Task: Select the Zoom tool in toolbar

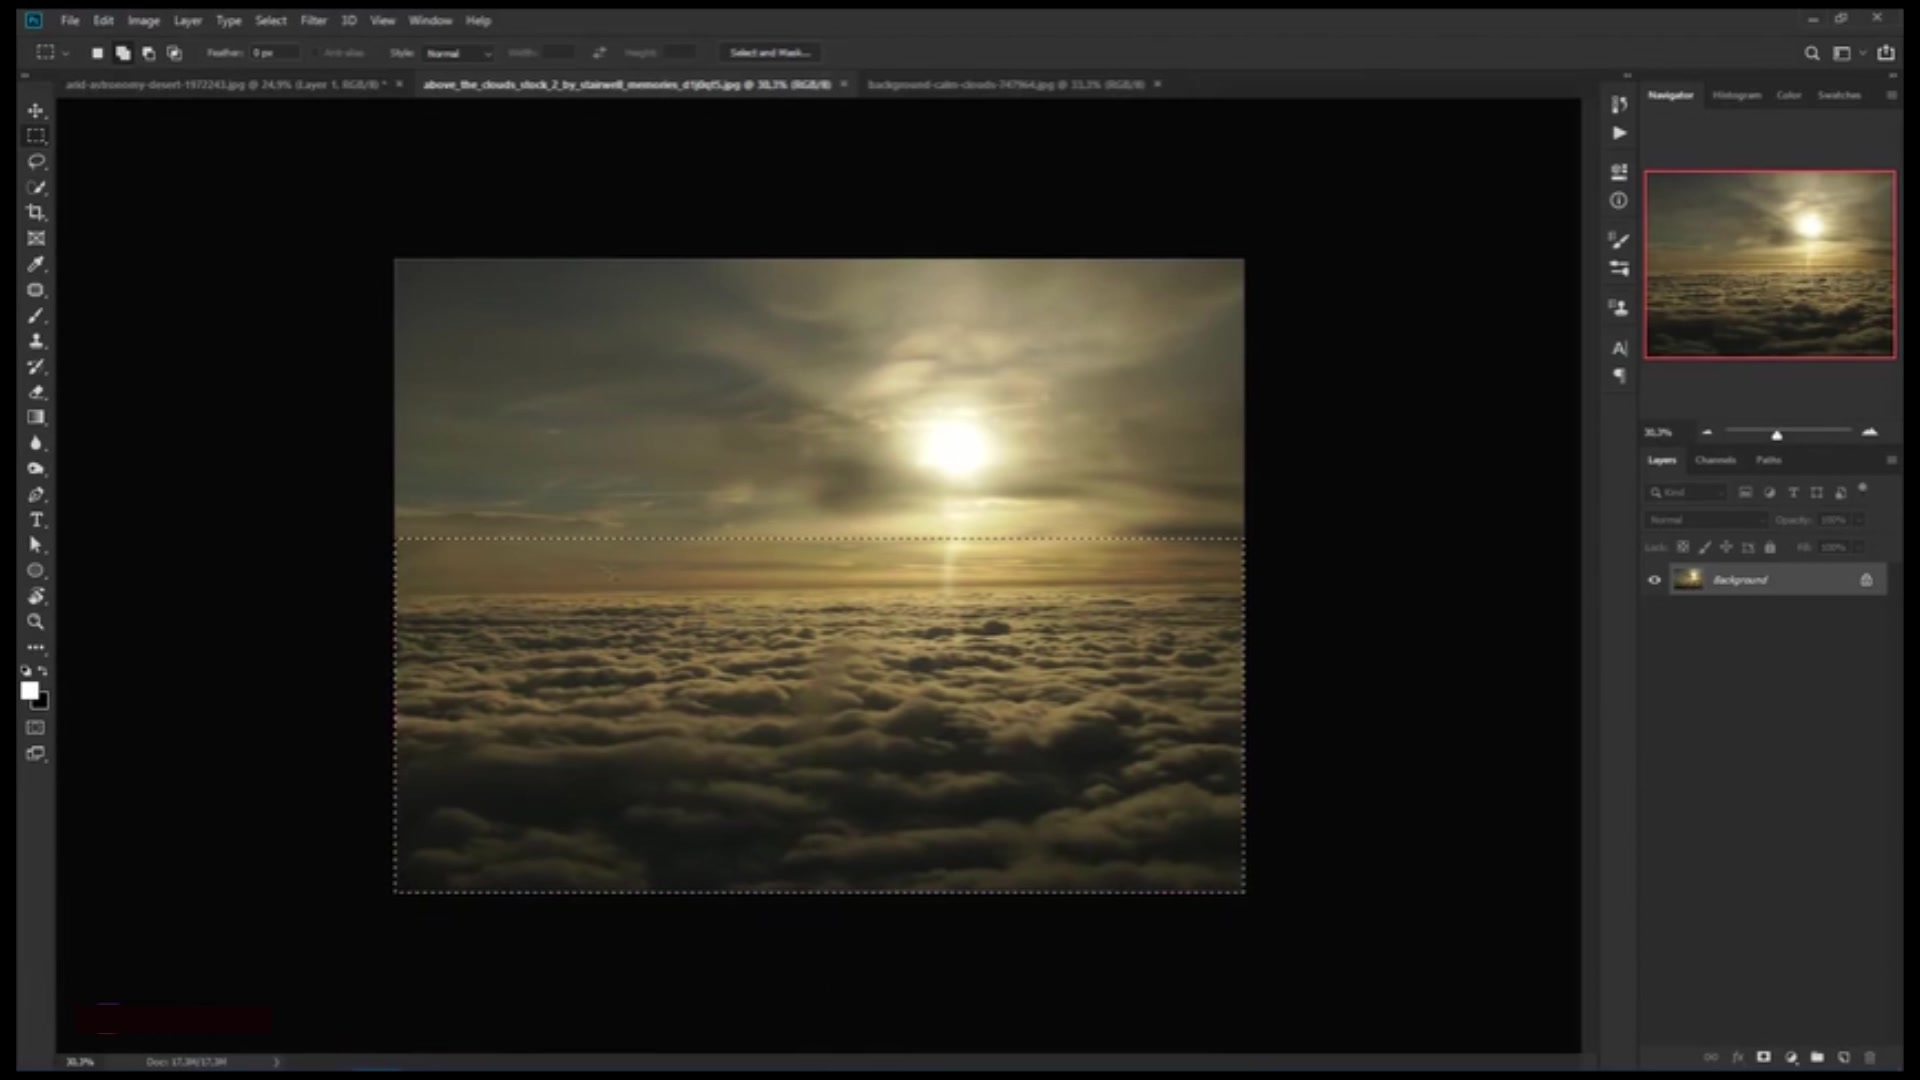Action: [x=36, y=622]
